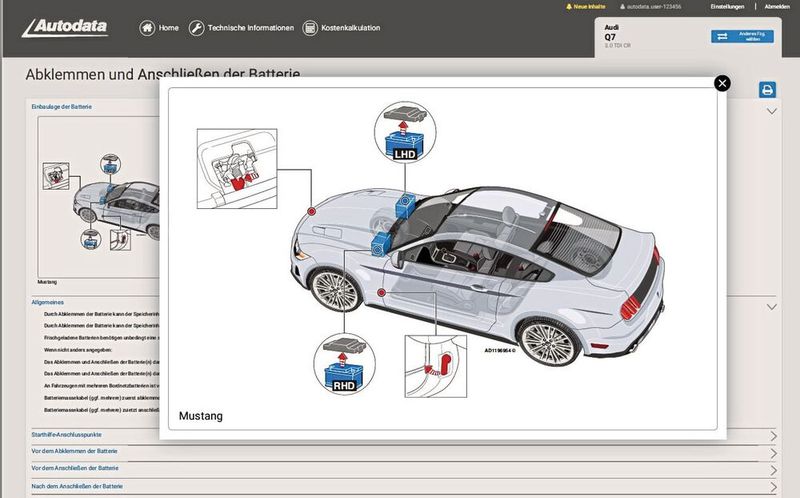Click the 'Batteriemassekabel (ggf. mehrere) zuletzt' line
The height and width of the screenshot is (498, 800).
pyautogui.click(x=102, y=410)
